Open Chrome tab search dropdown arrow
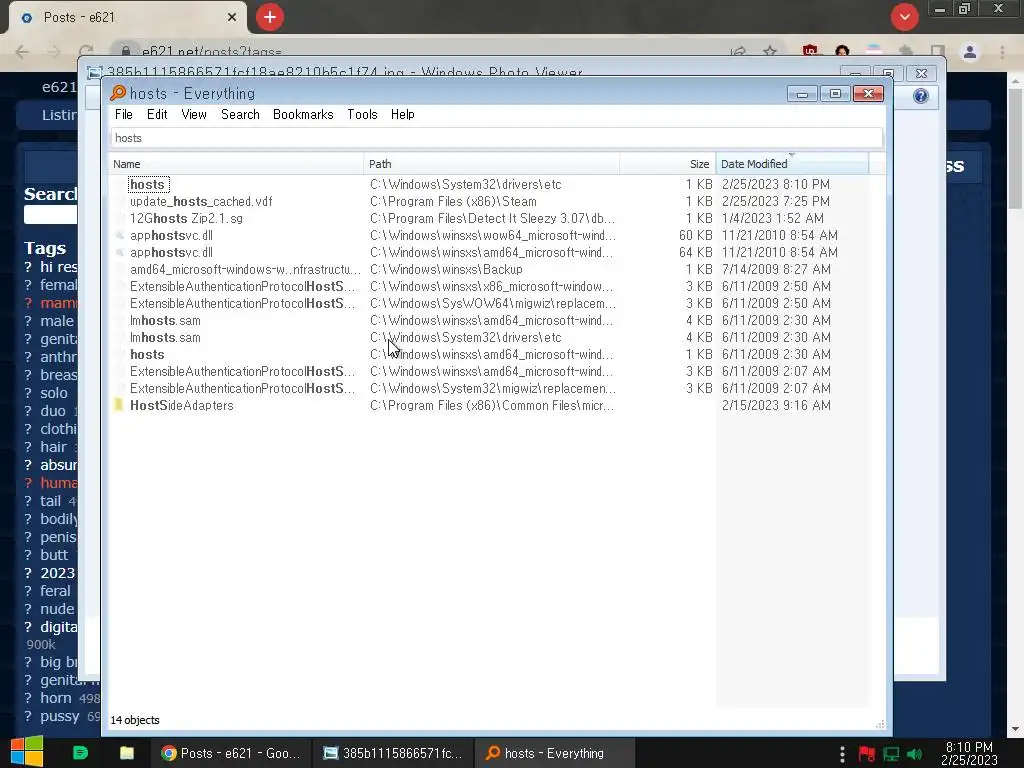Screen dimensions: 1024x768 (x=904, y=17)
